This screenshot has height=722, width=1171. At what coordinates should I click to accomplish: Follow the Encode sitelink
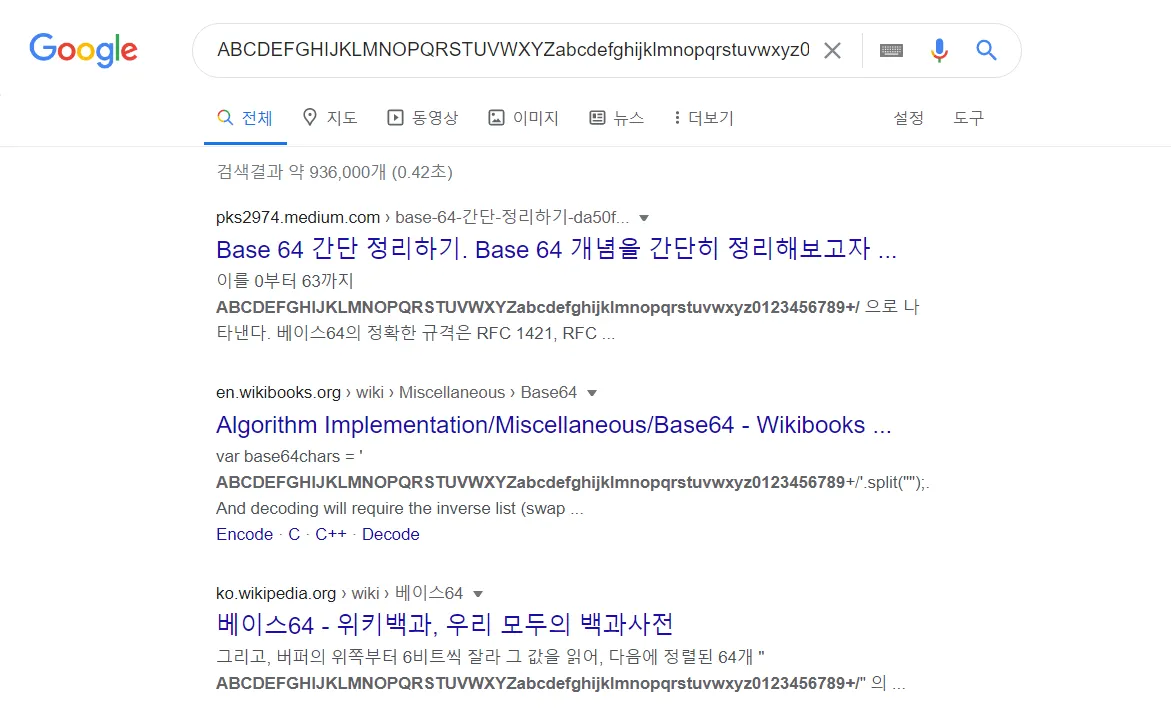pos(244,535)
